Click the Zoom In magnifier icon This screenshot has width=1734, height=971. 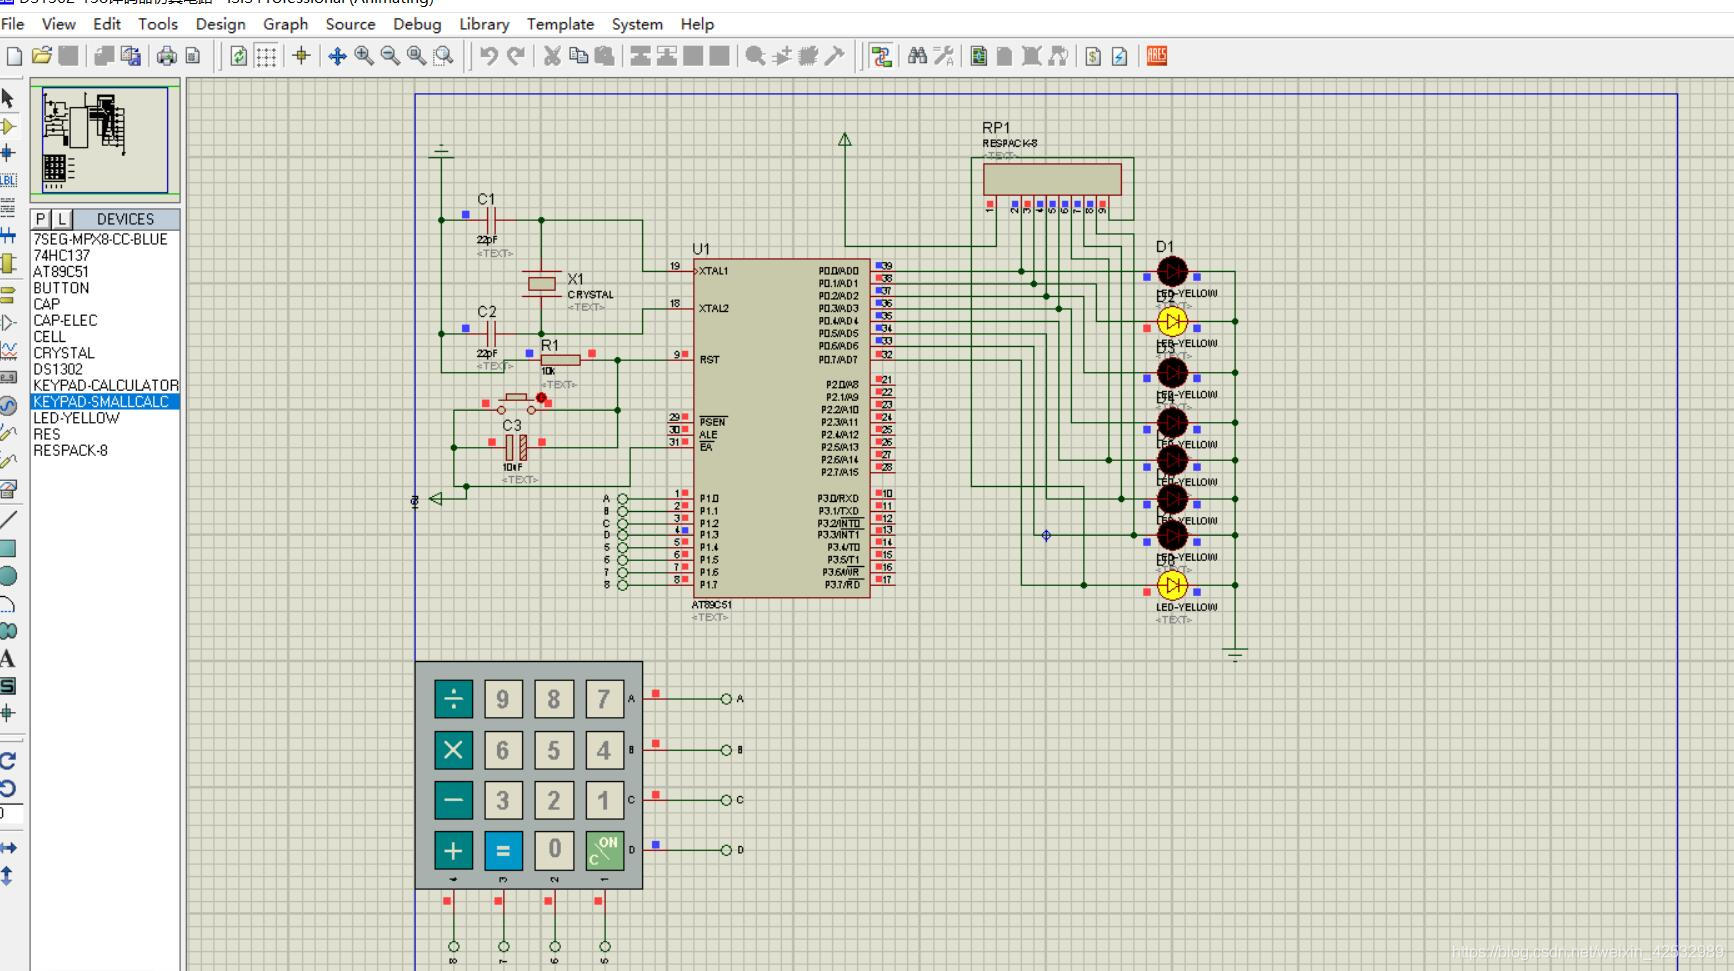click(364, 56)
